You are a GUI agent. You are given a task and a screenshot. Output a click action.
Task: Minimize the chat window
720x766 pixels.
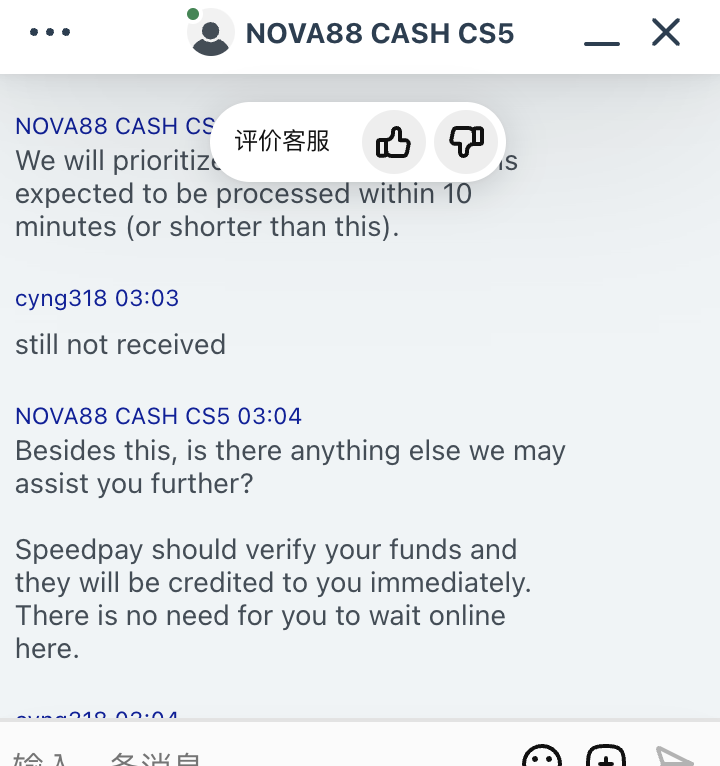coord(602,43)
